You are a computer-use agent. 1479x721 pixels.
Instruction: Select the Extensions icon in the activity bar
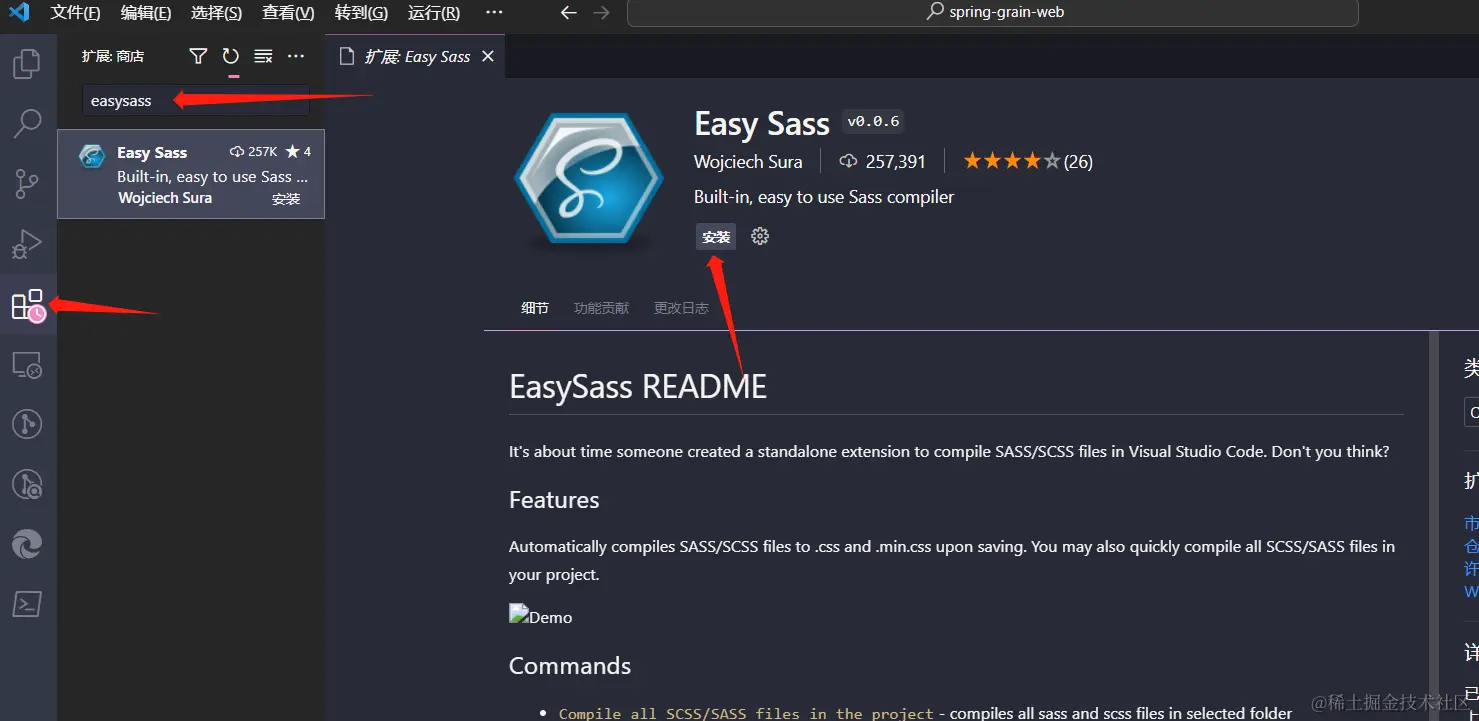point(28,305)
